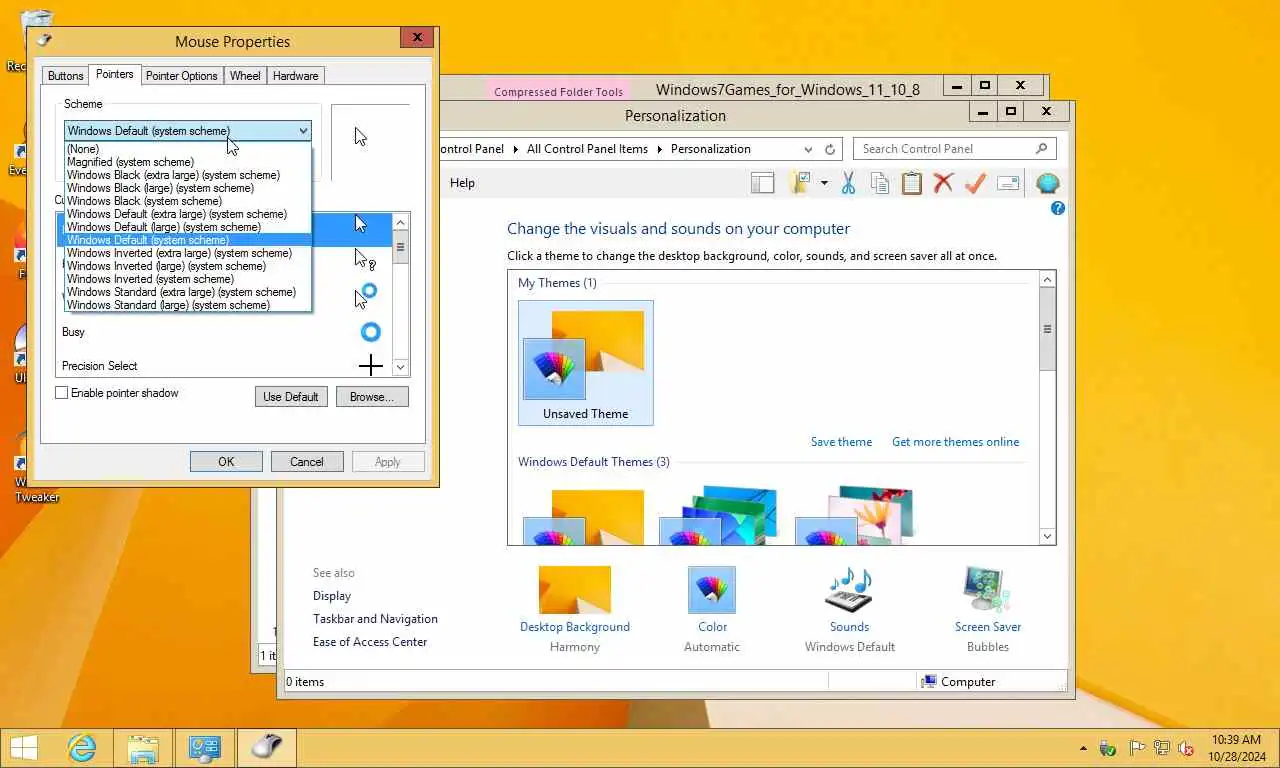Click the themes list scrollbar down arrow
Screen dimensions: 1280x768
[1048, 537]
